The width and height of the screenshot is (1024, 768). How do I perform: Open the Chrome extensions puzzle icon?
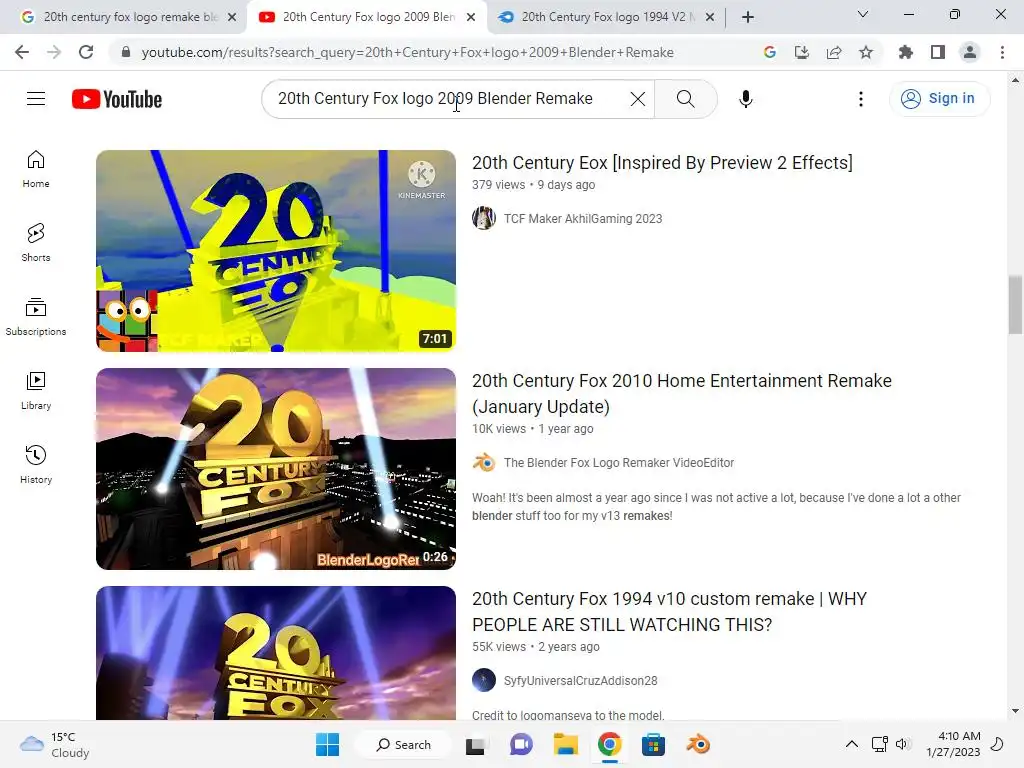[906, 52]
